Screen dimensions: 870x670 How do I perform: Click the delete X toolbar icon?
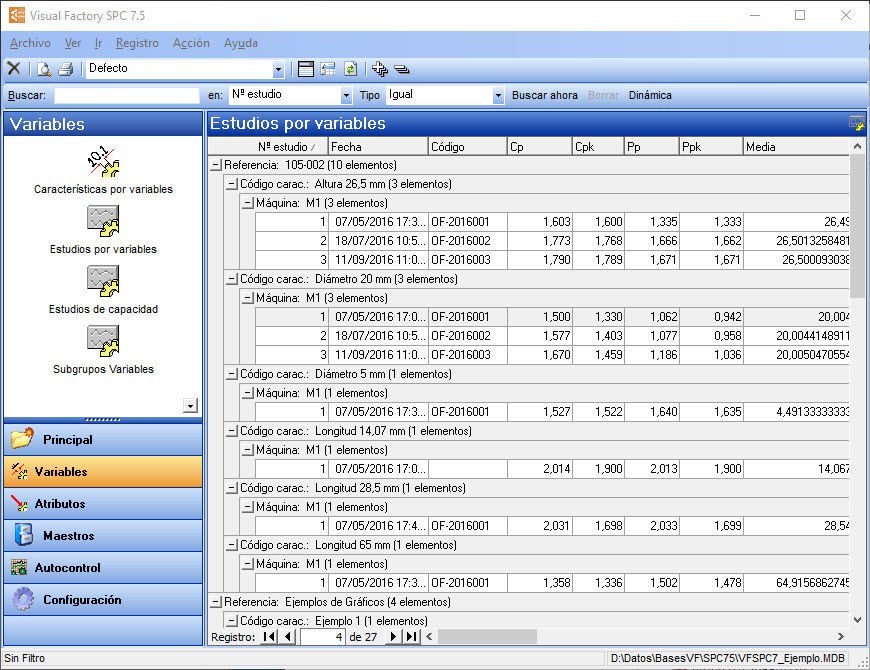coord(14,69)
